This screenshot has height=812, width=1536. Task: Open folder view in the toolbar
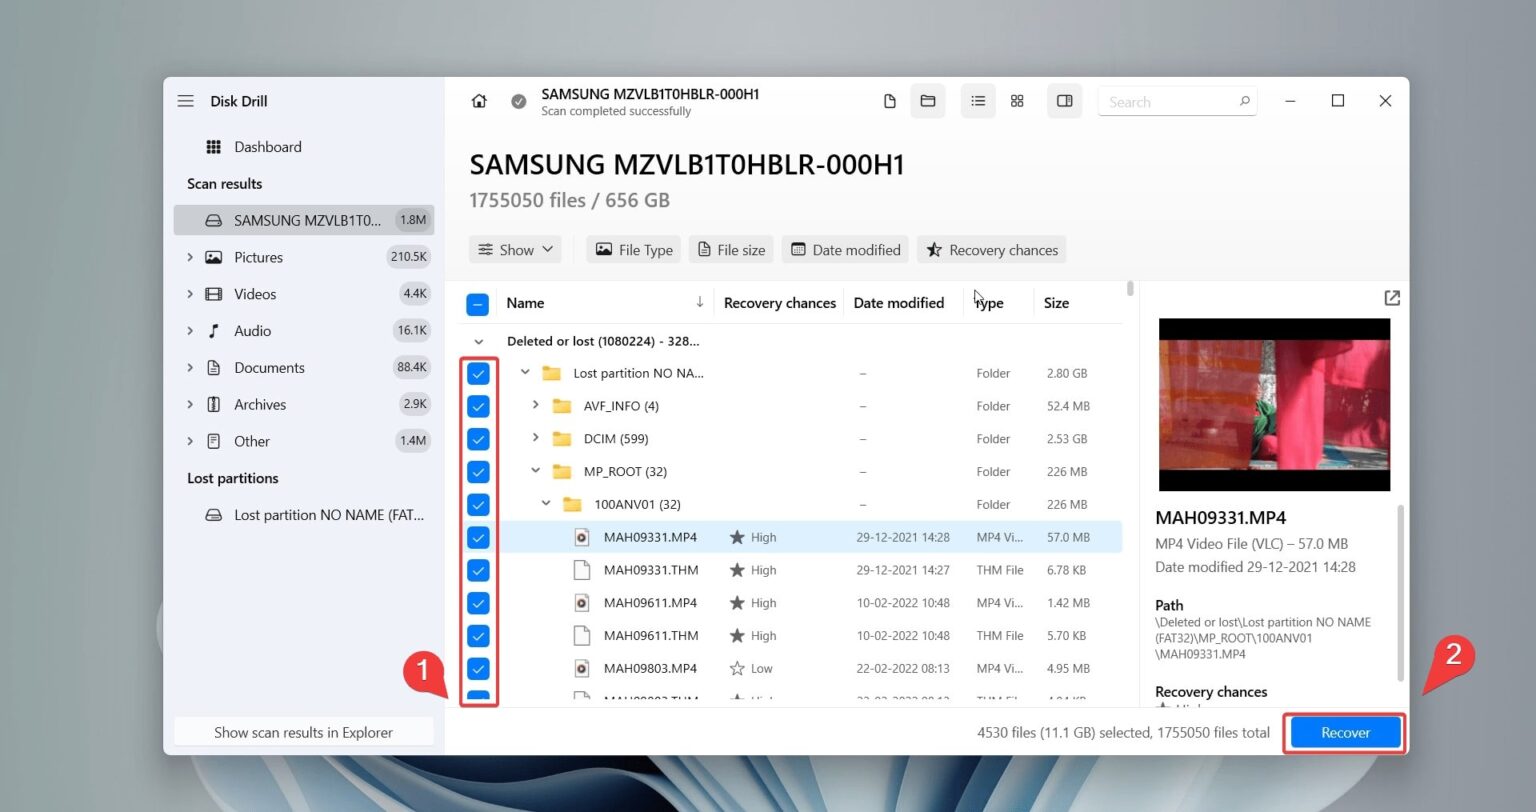927,100
